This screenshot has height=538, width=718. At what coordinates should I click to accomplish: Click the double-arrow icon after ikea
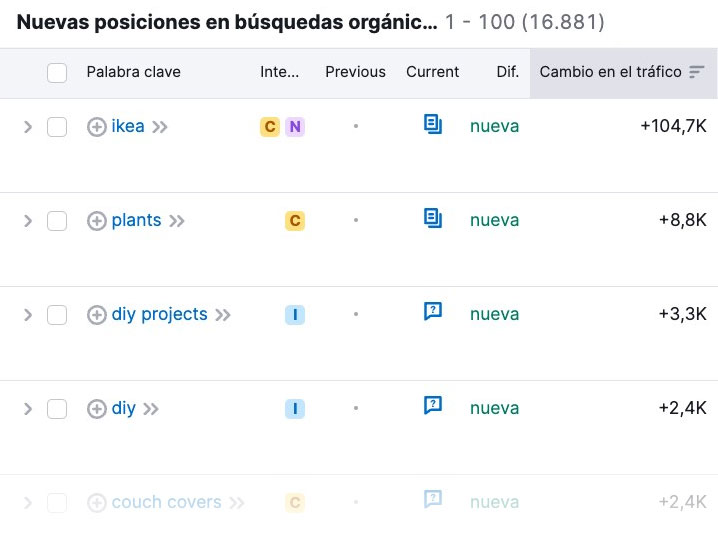[x=160, y=127]
